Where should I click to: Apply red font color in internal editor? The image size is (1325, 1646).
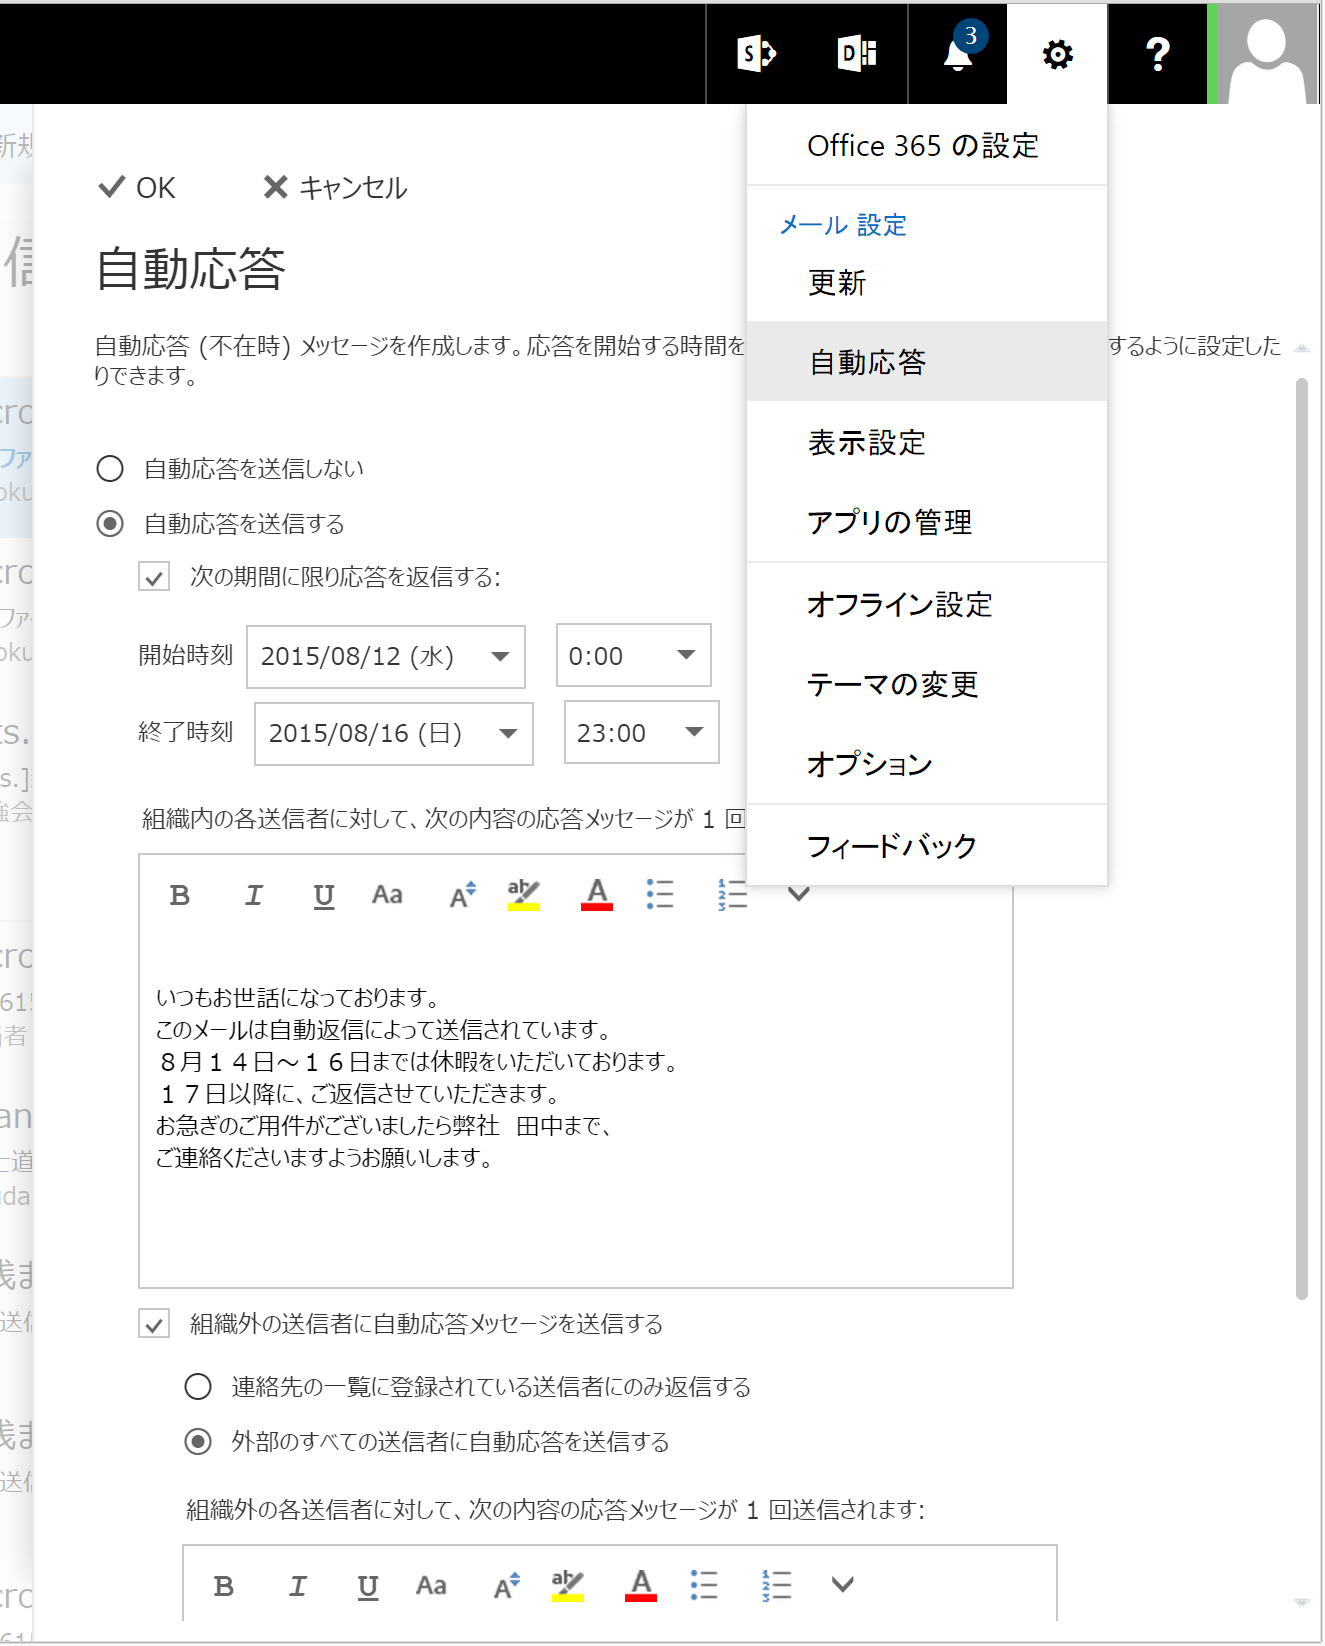597,895
